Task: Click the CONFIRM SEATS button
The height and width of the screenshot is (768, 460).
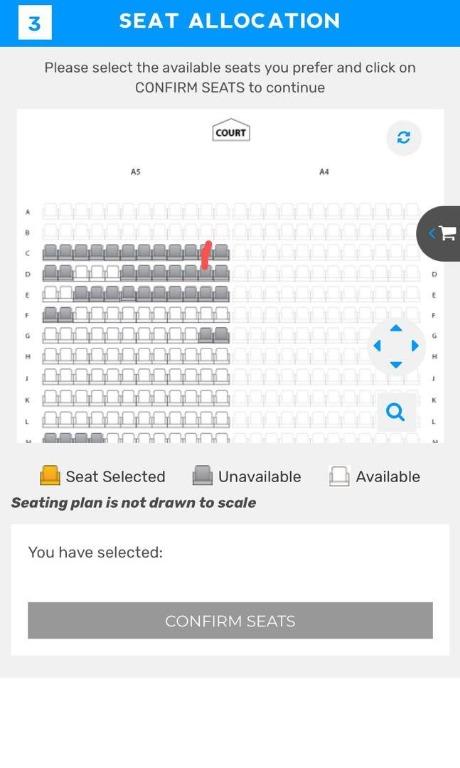Action: click(230, 621)
